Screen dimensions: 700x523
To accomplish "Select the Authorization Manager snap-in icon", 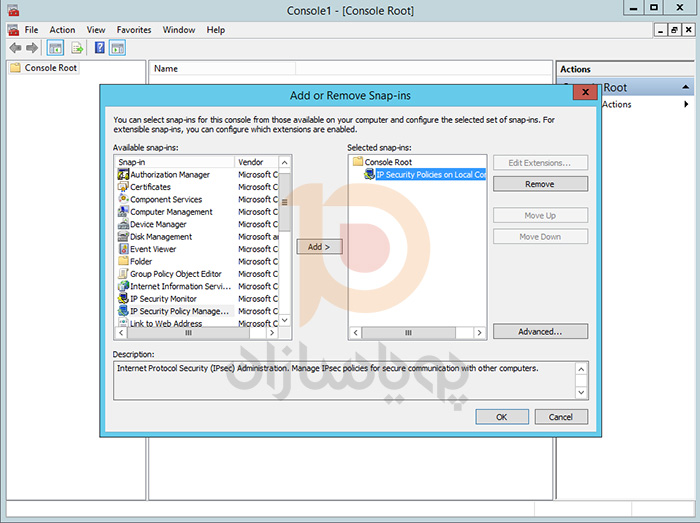I will tap(123, 175).
